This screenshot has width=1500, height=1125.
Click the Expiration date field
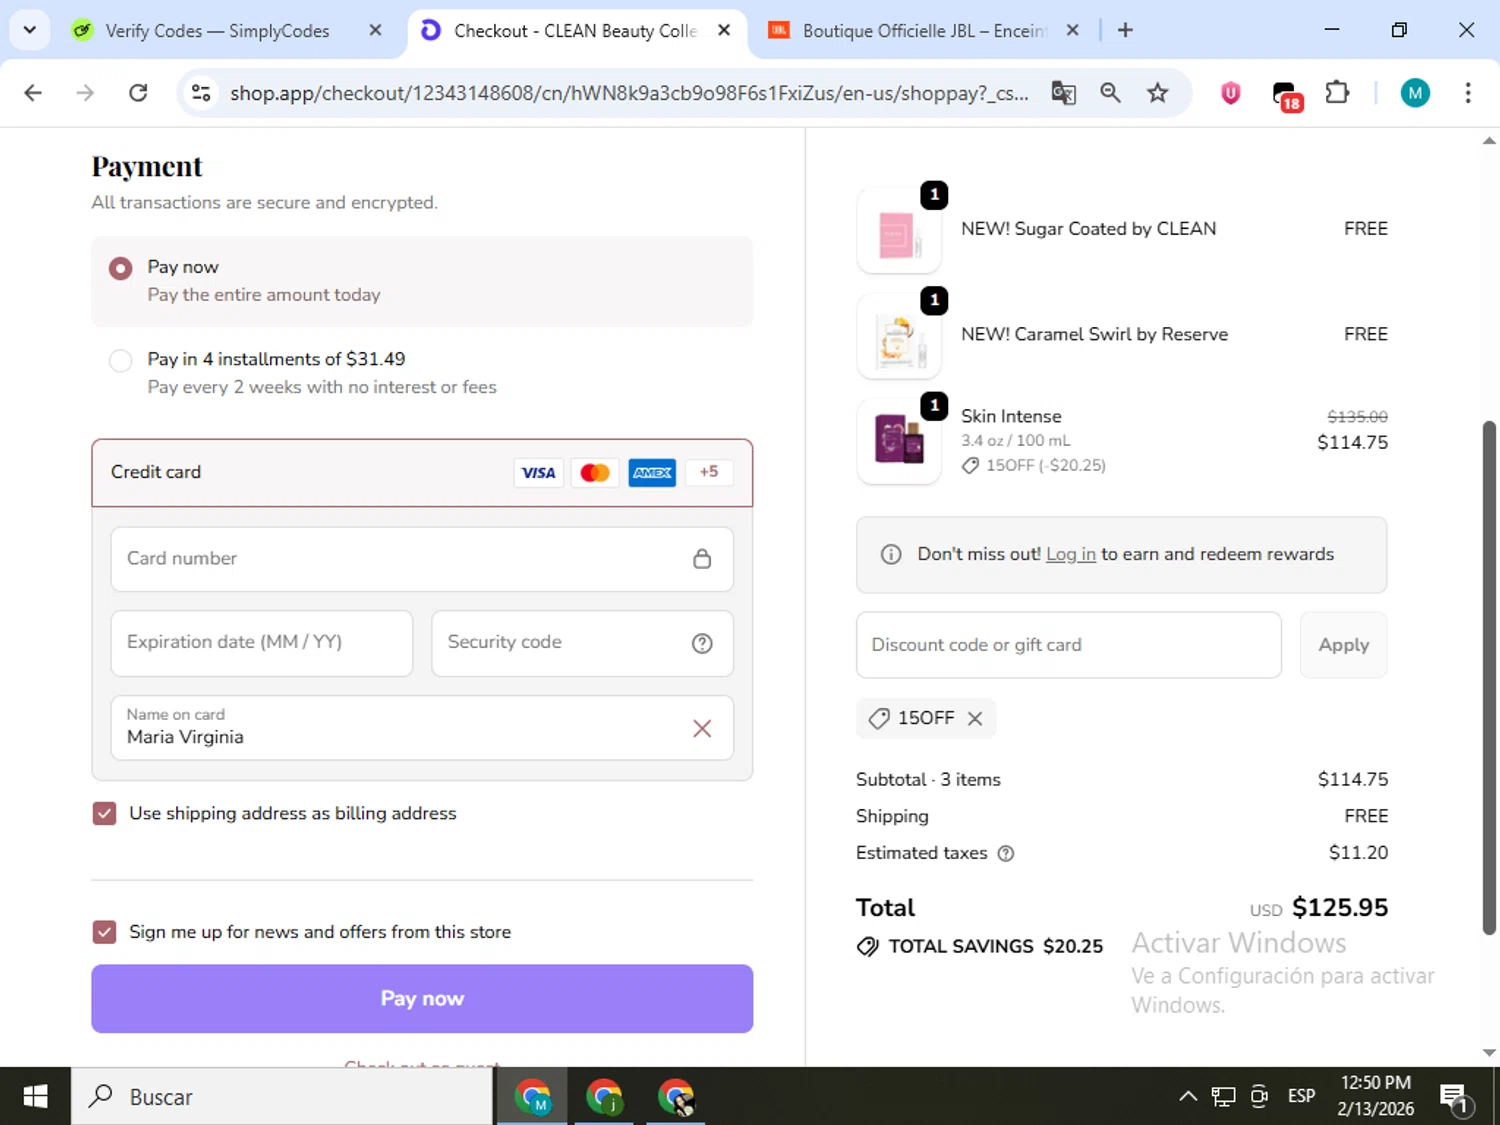pos(262,643)
